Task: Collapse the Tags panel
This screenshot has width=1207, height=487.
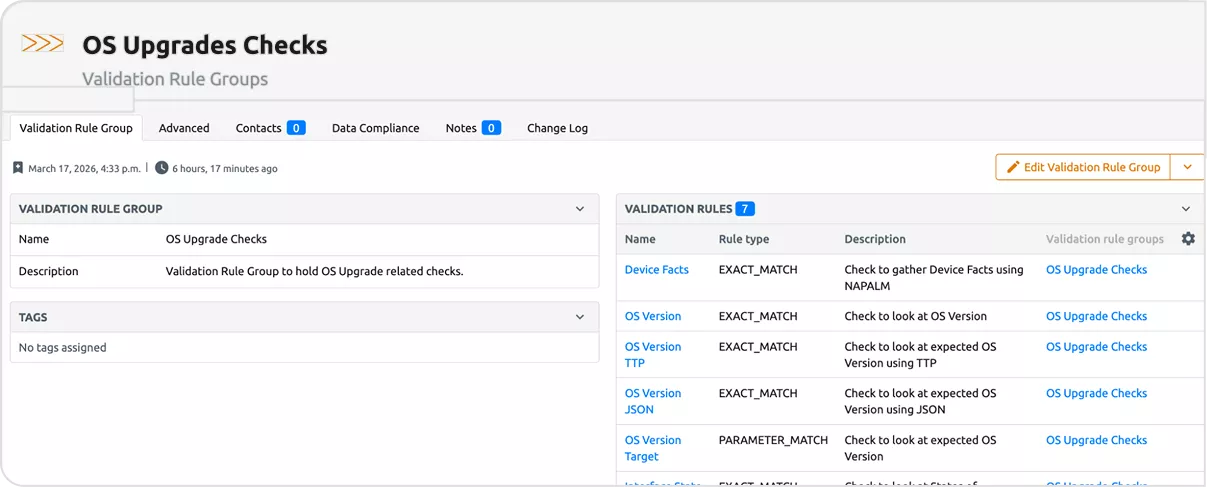Action: coord(580,317)
